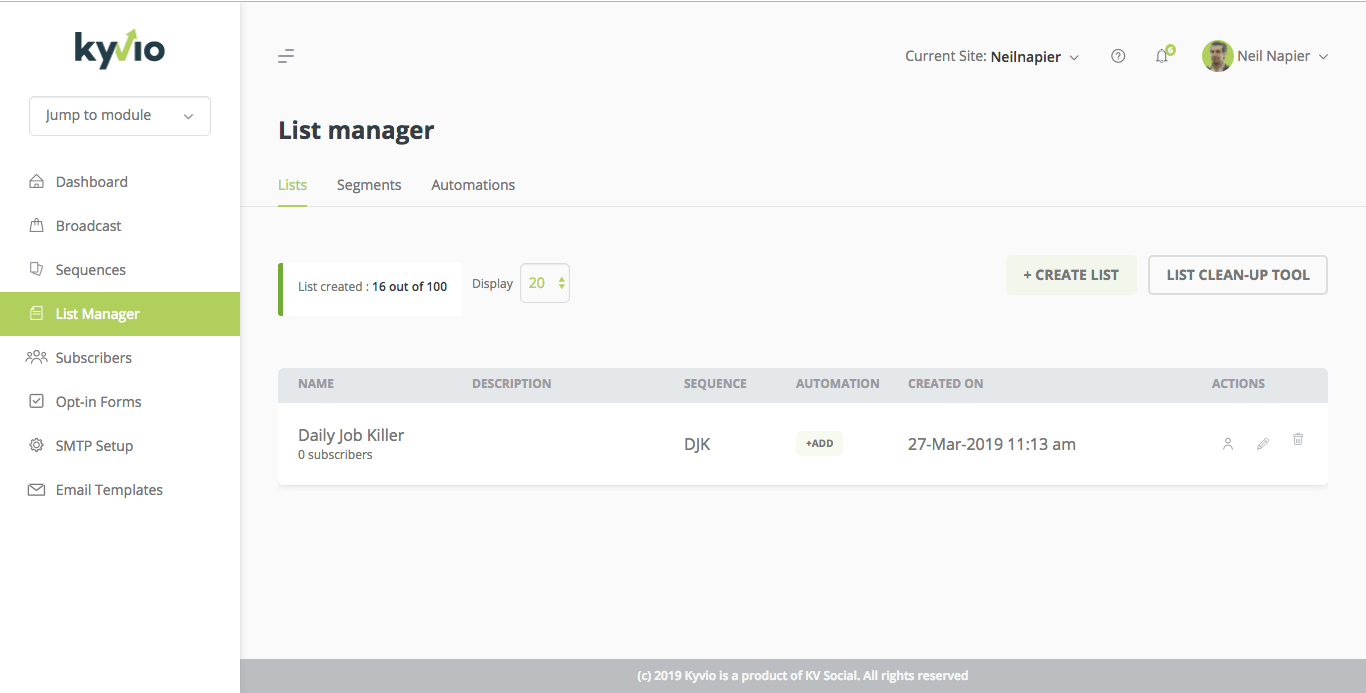Open Email Templates page
The width and height of the screenshot is (1366, 693).
coord(120,490)
